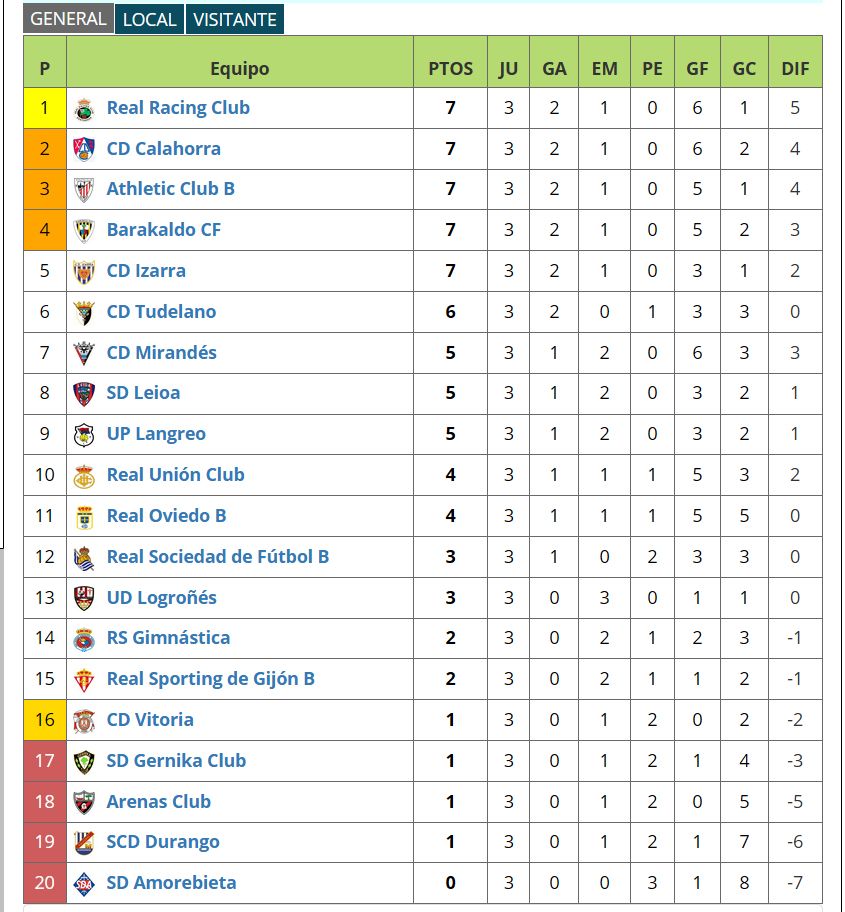Click the UD Logroñés crest icon
Screen dimensions: 845x912
click(x=84, y=598)
